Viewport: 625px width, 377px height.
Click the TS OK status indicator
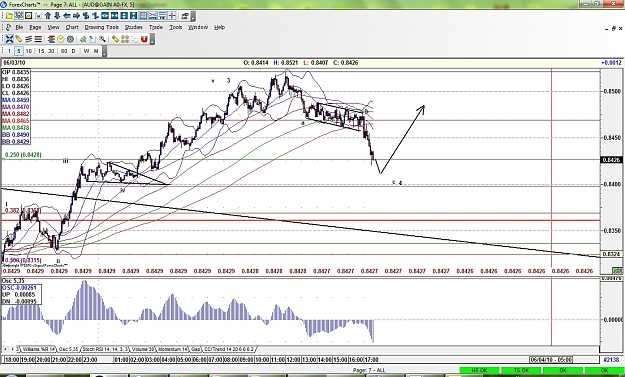click(x=521, y=371)
